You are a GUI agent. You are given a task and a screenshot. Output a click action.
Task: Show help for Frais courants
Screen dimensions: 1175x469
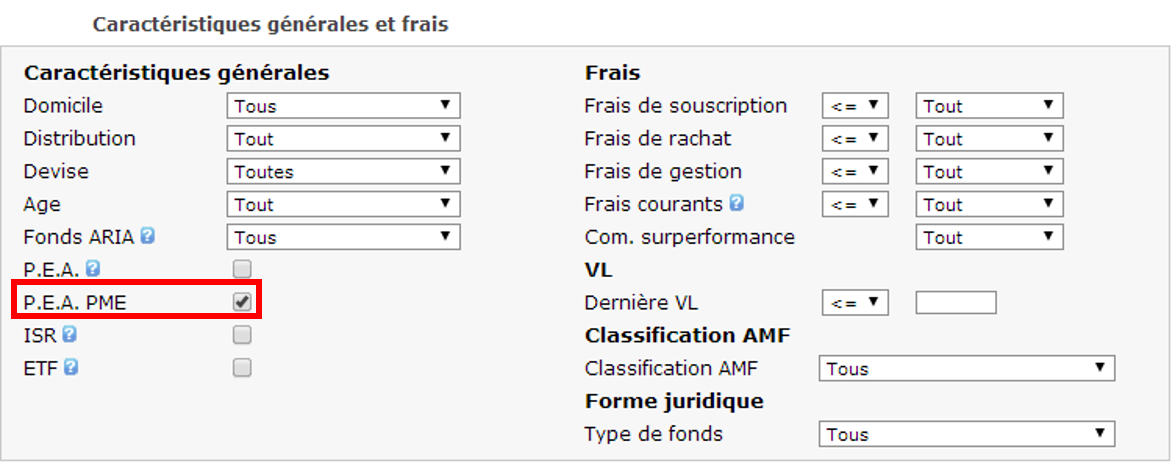737,204
